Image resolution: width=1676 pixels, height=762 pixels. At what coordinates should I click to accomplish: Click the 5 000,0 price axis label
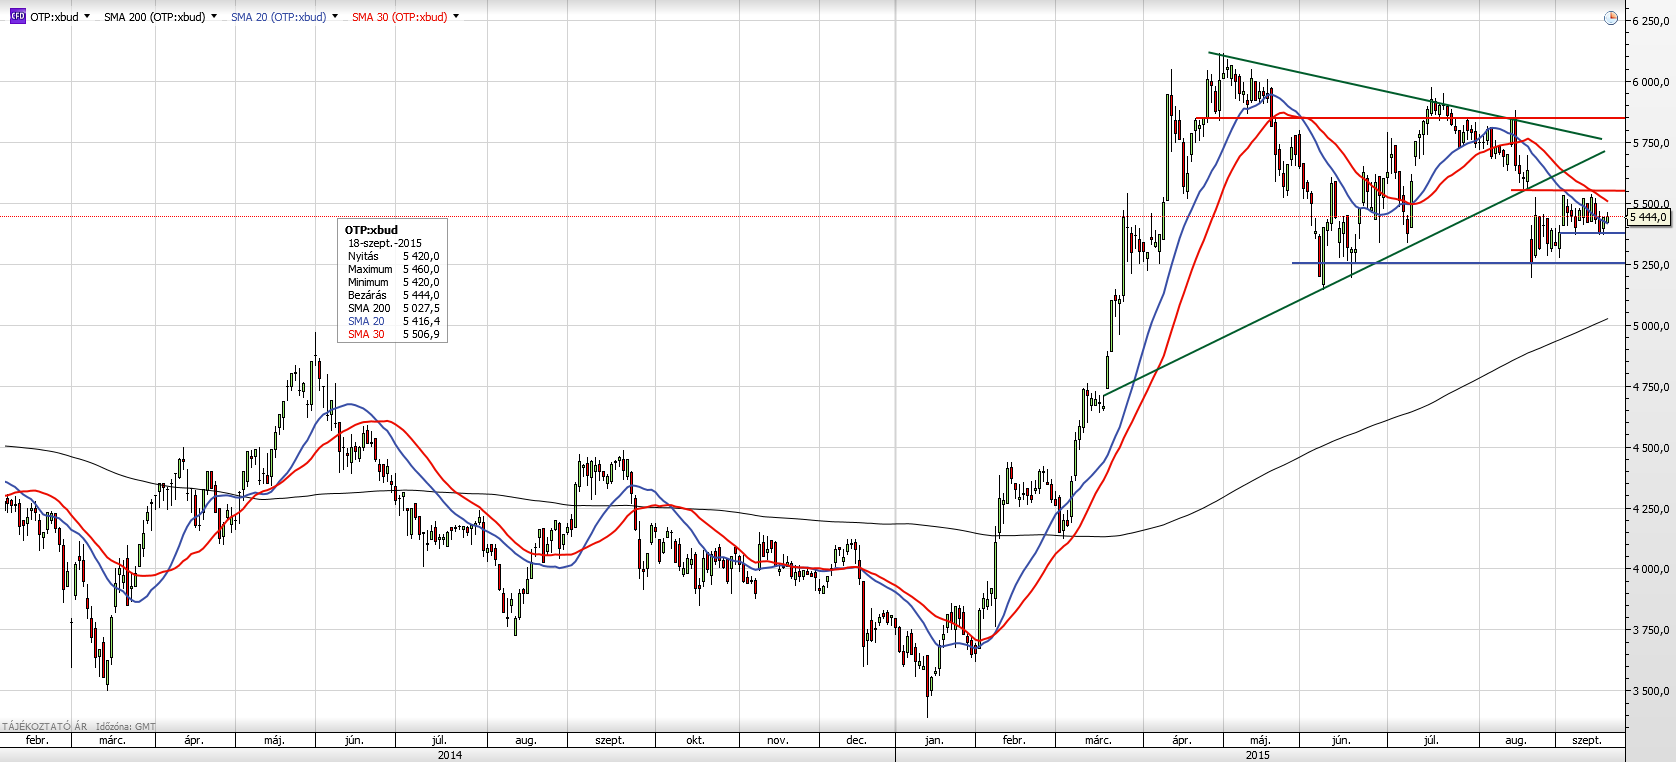tap(1651, 326)
